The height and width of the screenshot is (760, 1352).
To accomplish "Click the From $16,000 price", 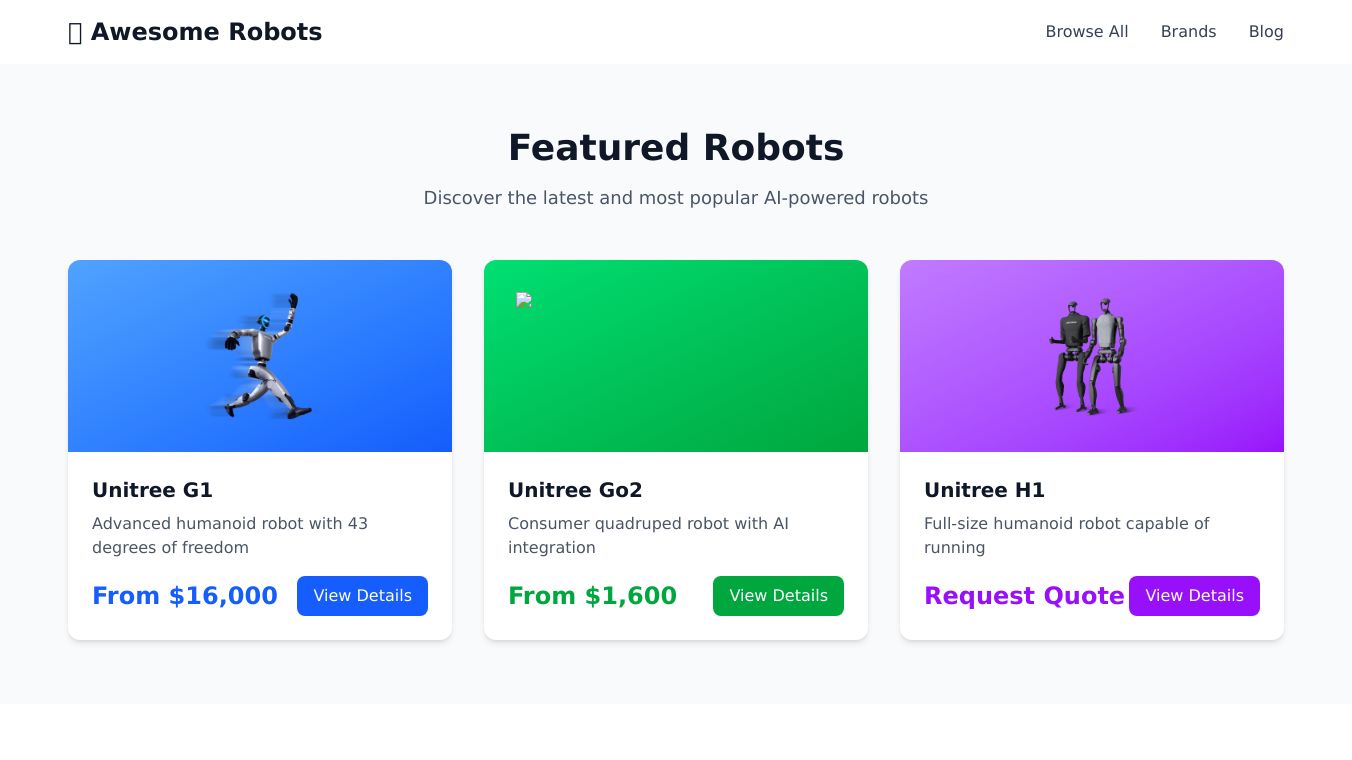I will [185, 596].
